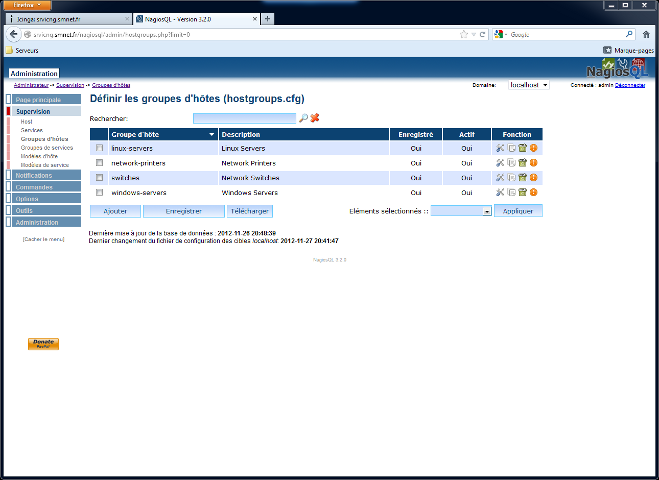Delete windows-servers using the trash icon
Screen dimensions: 659x480
point(522,192)
